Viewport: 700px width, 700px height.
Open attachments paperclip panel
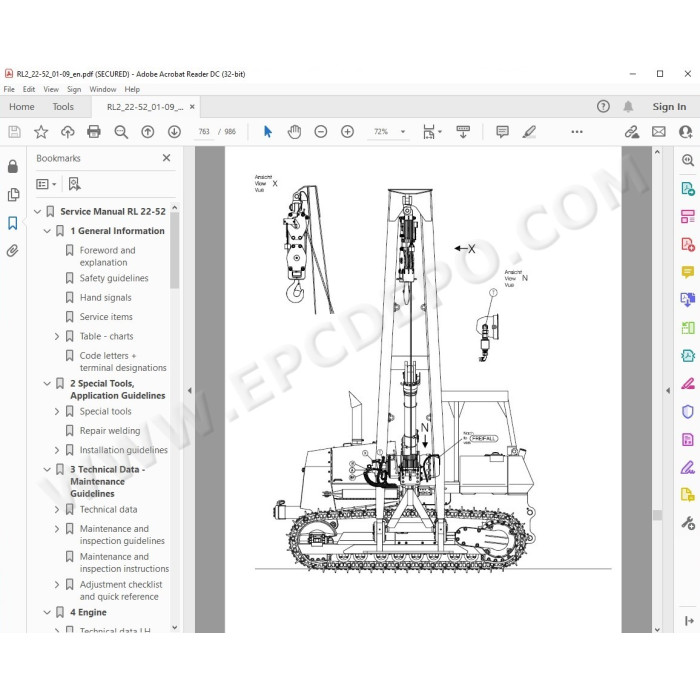[x=12, y=251]
